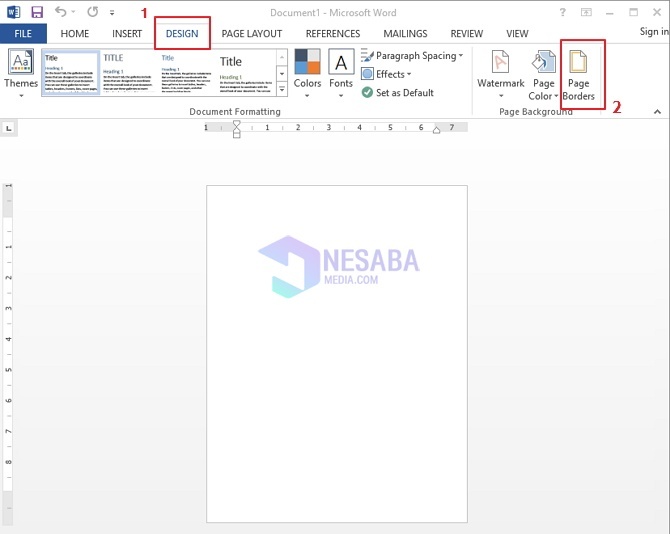The image size is (670, 534).
Task: Open the MAILINGS tab
Action: point(405,34)
